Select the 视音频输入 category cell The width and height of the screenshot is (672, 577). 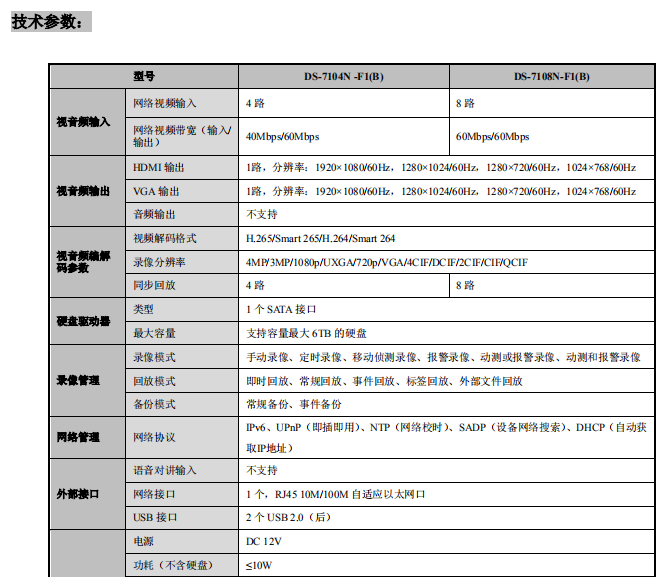pyautogui.click(x=87, y=122)
